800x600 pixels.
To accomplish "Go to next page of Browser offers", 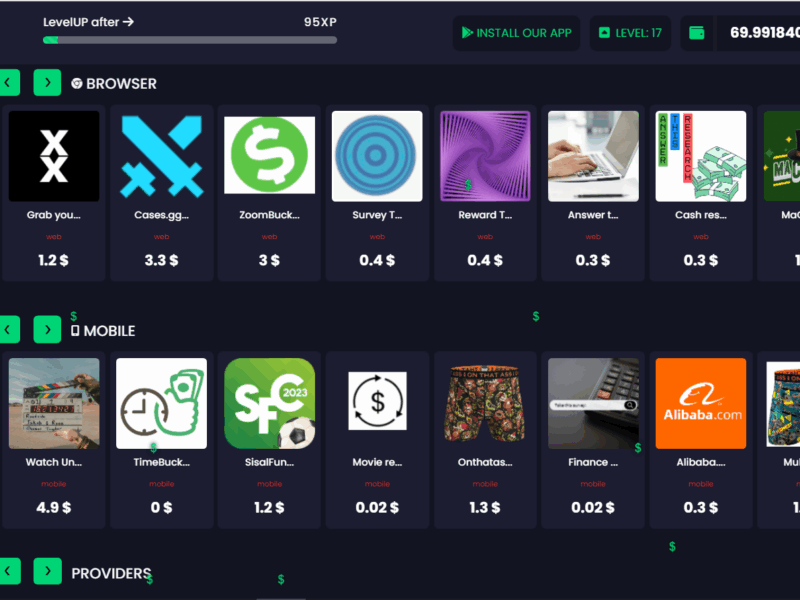I will point(47,83).
